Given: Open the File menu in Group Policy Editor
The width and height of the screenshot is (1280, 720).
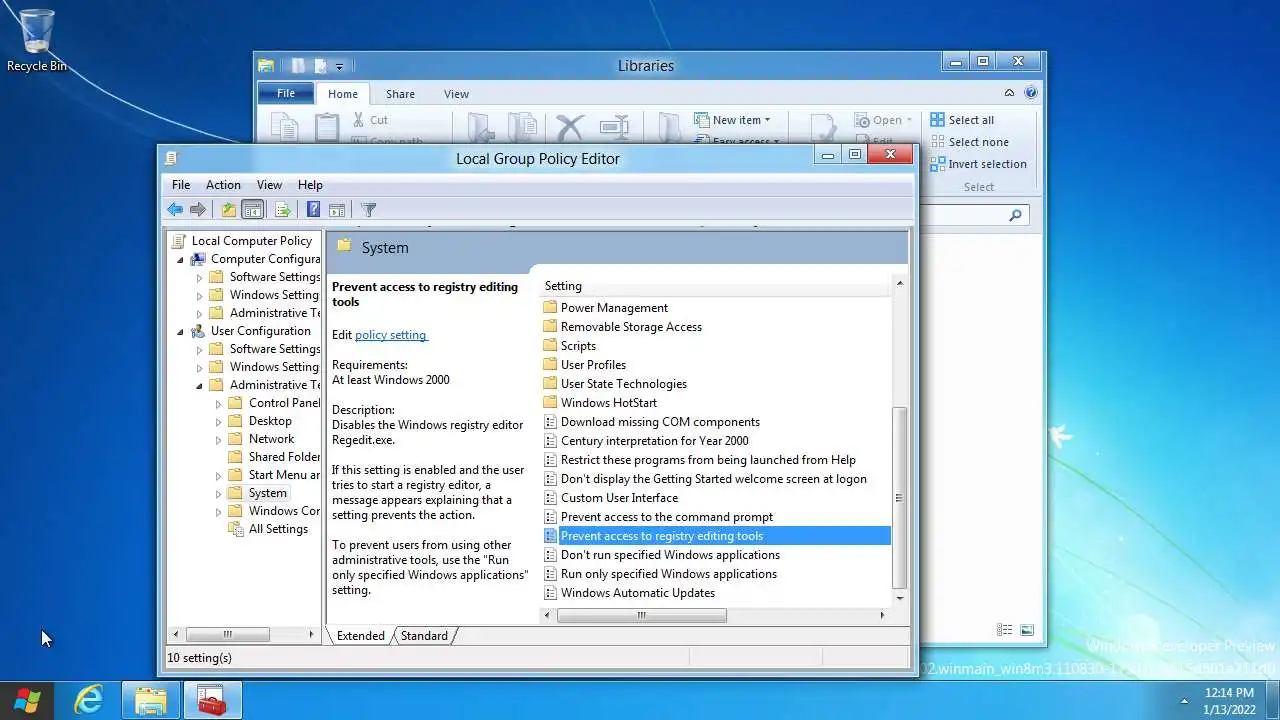Looking at the screenshot, I should point(181,185).
